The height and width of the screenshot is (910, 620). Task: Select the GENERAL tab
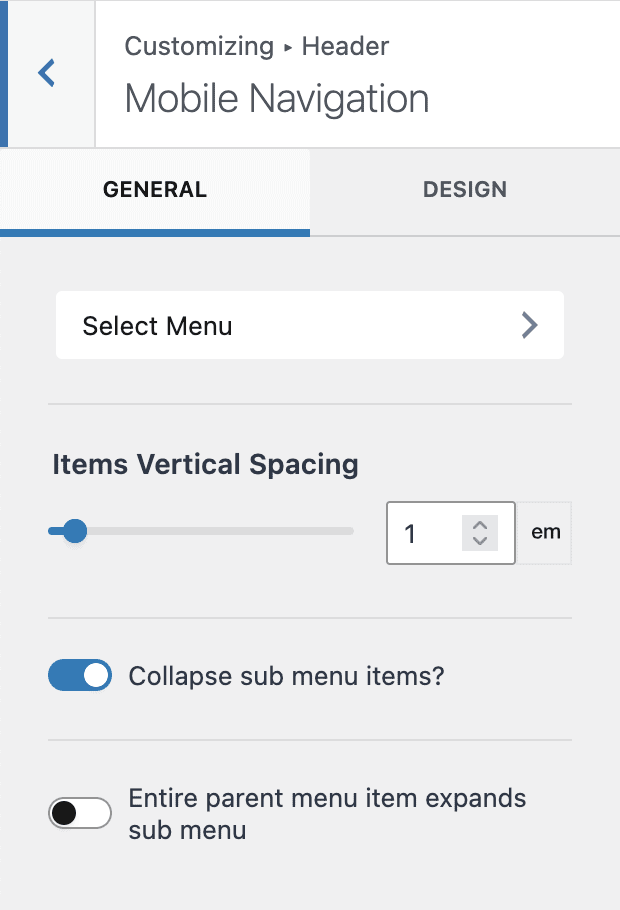coord(155,189)
